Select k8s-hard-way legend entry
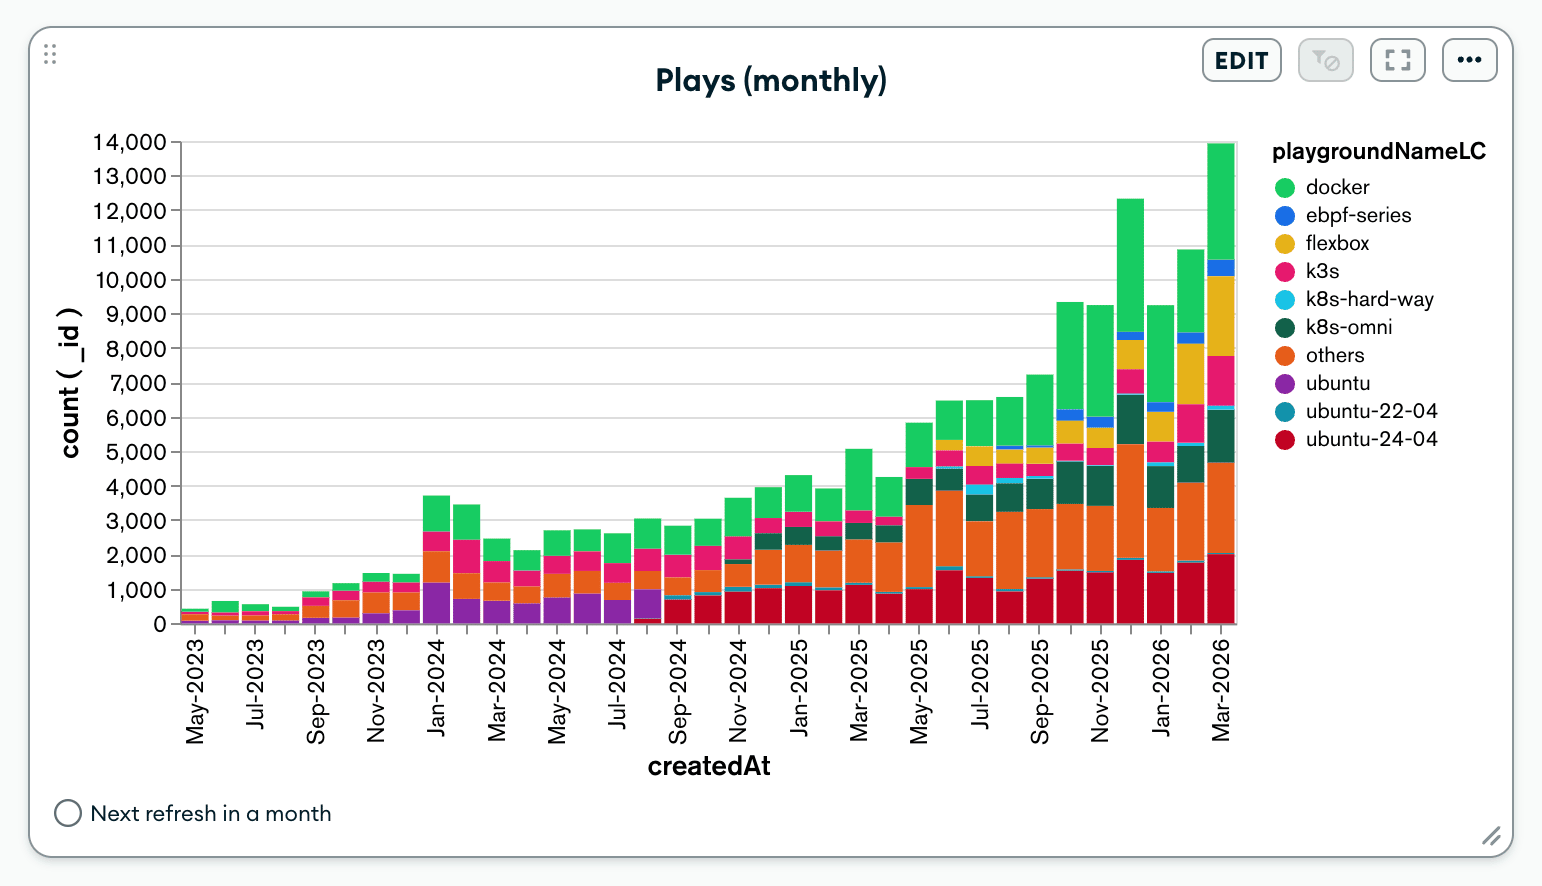This screenshot has width=1542, height=886. [1368, 299]
